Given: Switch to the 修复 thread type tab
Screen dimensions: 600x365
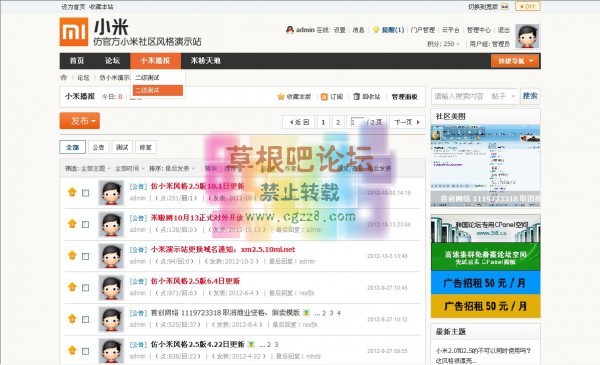Looking at the screenshot, I should (146, 147).
